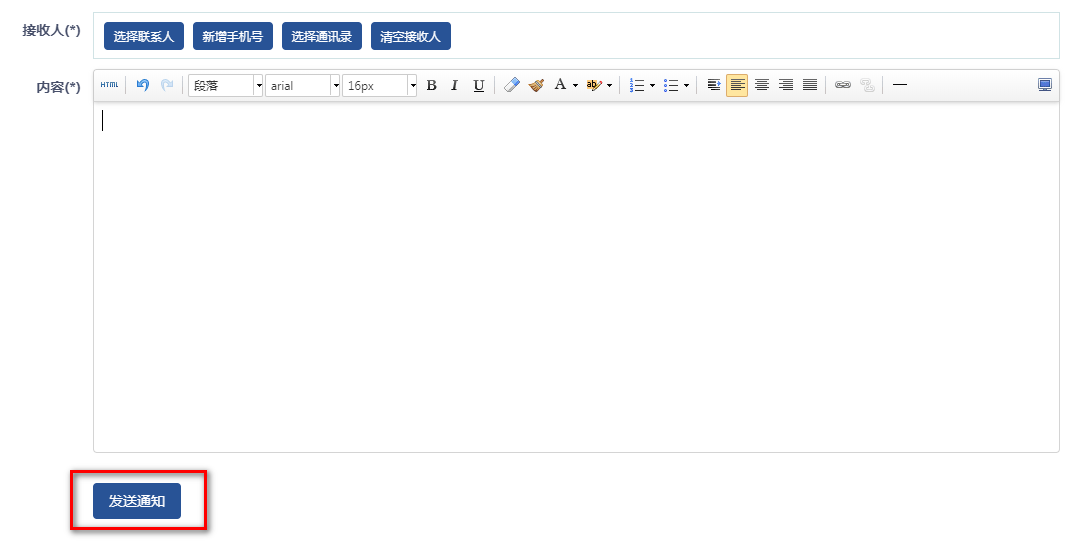Undo the last edit
The image size is (1066, 554).
pos(143,85)
